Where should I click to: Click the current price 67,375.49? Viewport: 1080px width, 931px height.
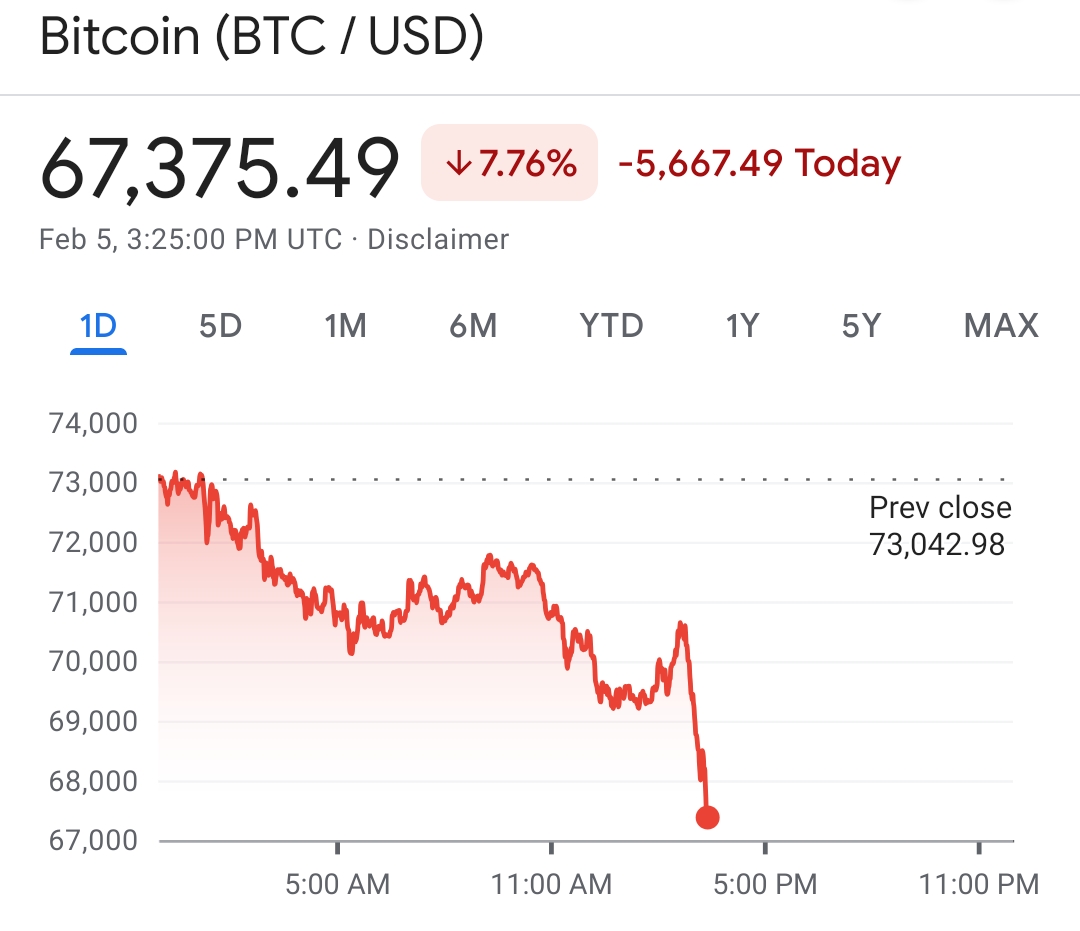point(220,166)
